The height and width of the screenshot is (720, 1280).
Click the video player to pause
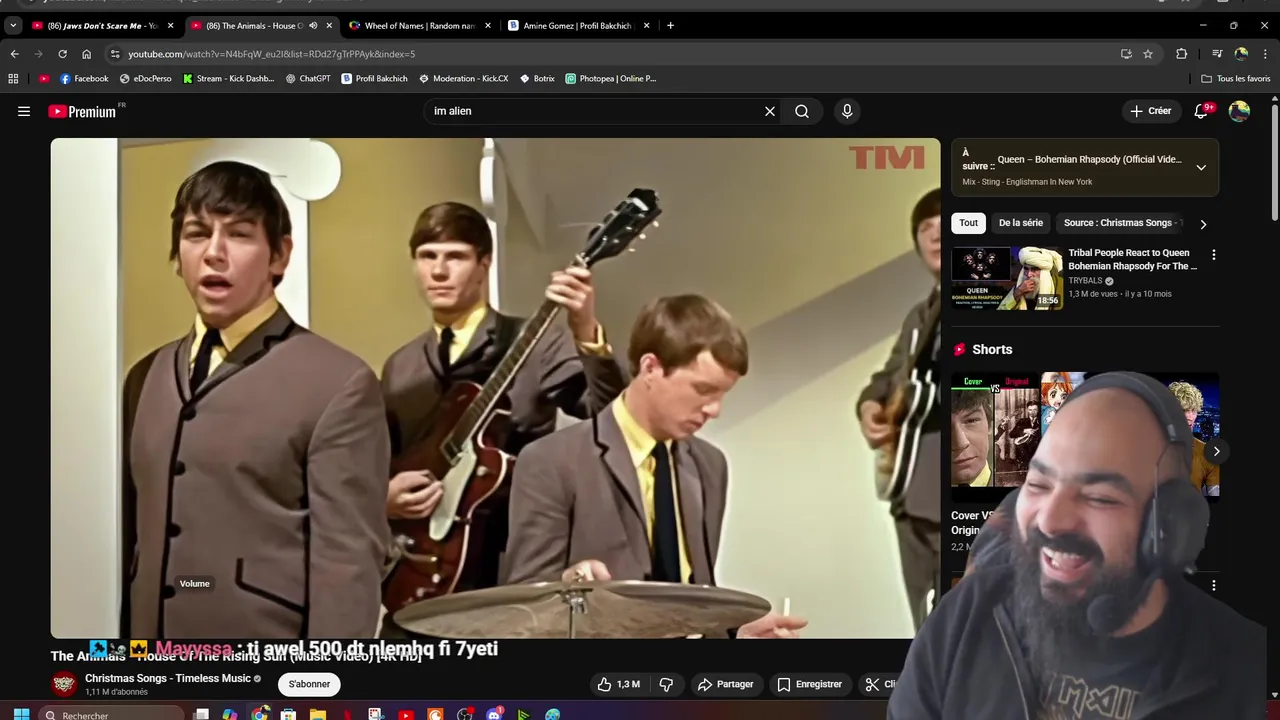[x=495, y=388]
